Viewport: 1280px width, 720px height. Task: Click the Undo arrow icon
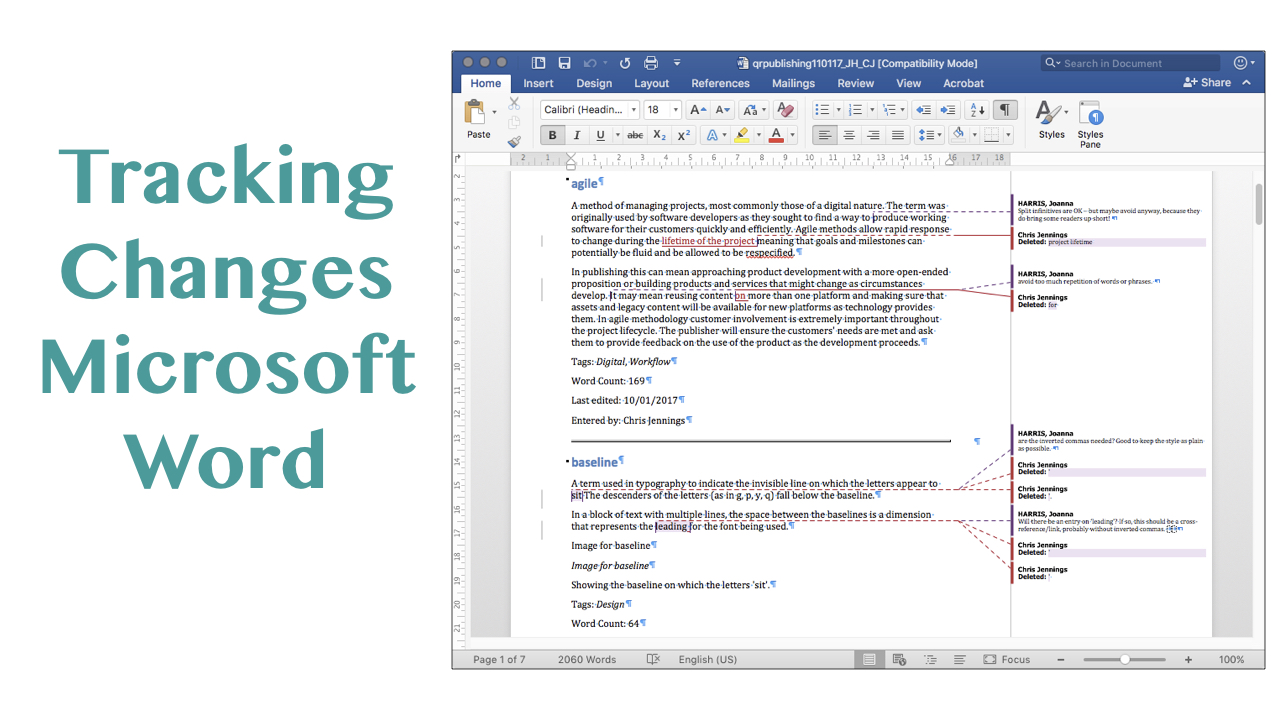pos(590,63)
